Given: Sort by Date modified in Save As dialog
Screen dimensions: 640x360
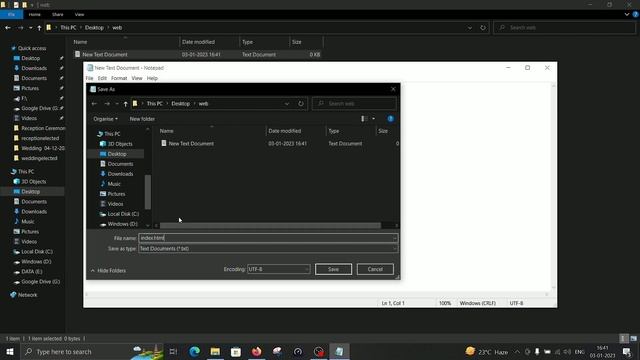Looking at the screenshot, I should [x=284, y=131].
